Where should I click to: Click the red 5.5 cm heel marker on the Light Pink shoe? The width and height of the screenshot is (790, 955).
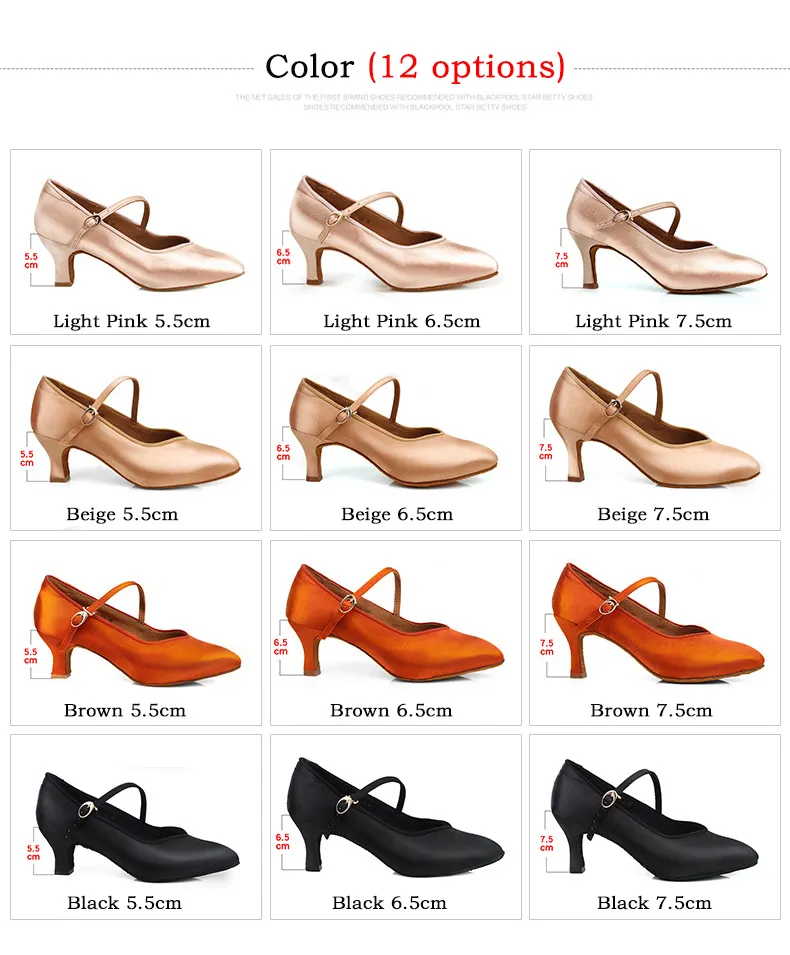[29, 261]
